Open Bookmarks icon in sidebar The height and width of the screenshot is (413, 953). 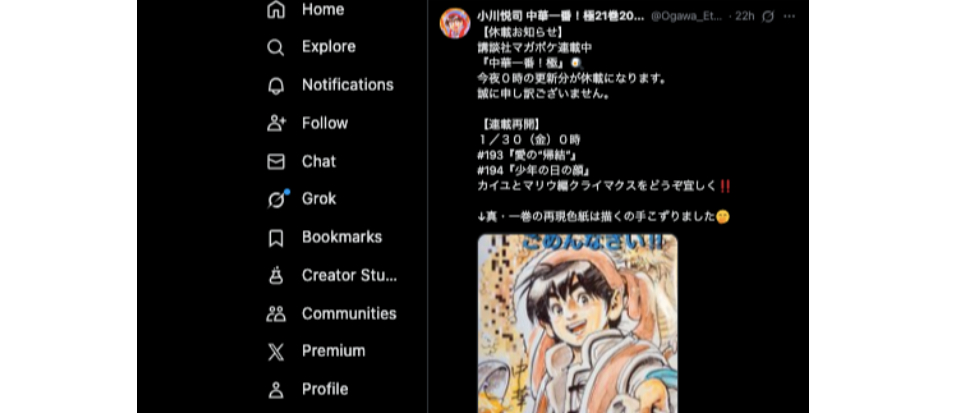click(x=276, y=237)
